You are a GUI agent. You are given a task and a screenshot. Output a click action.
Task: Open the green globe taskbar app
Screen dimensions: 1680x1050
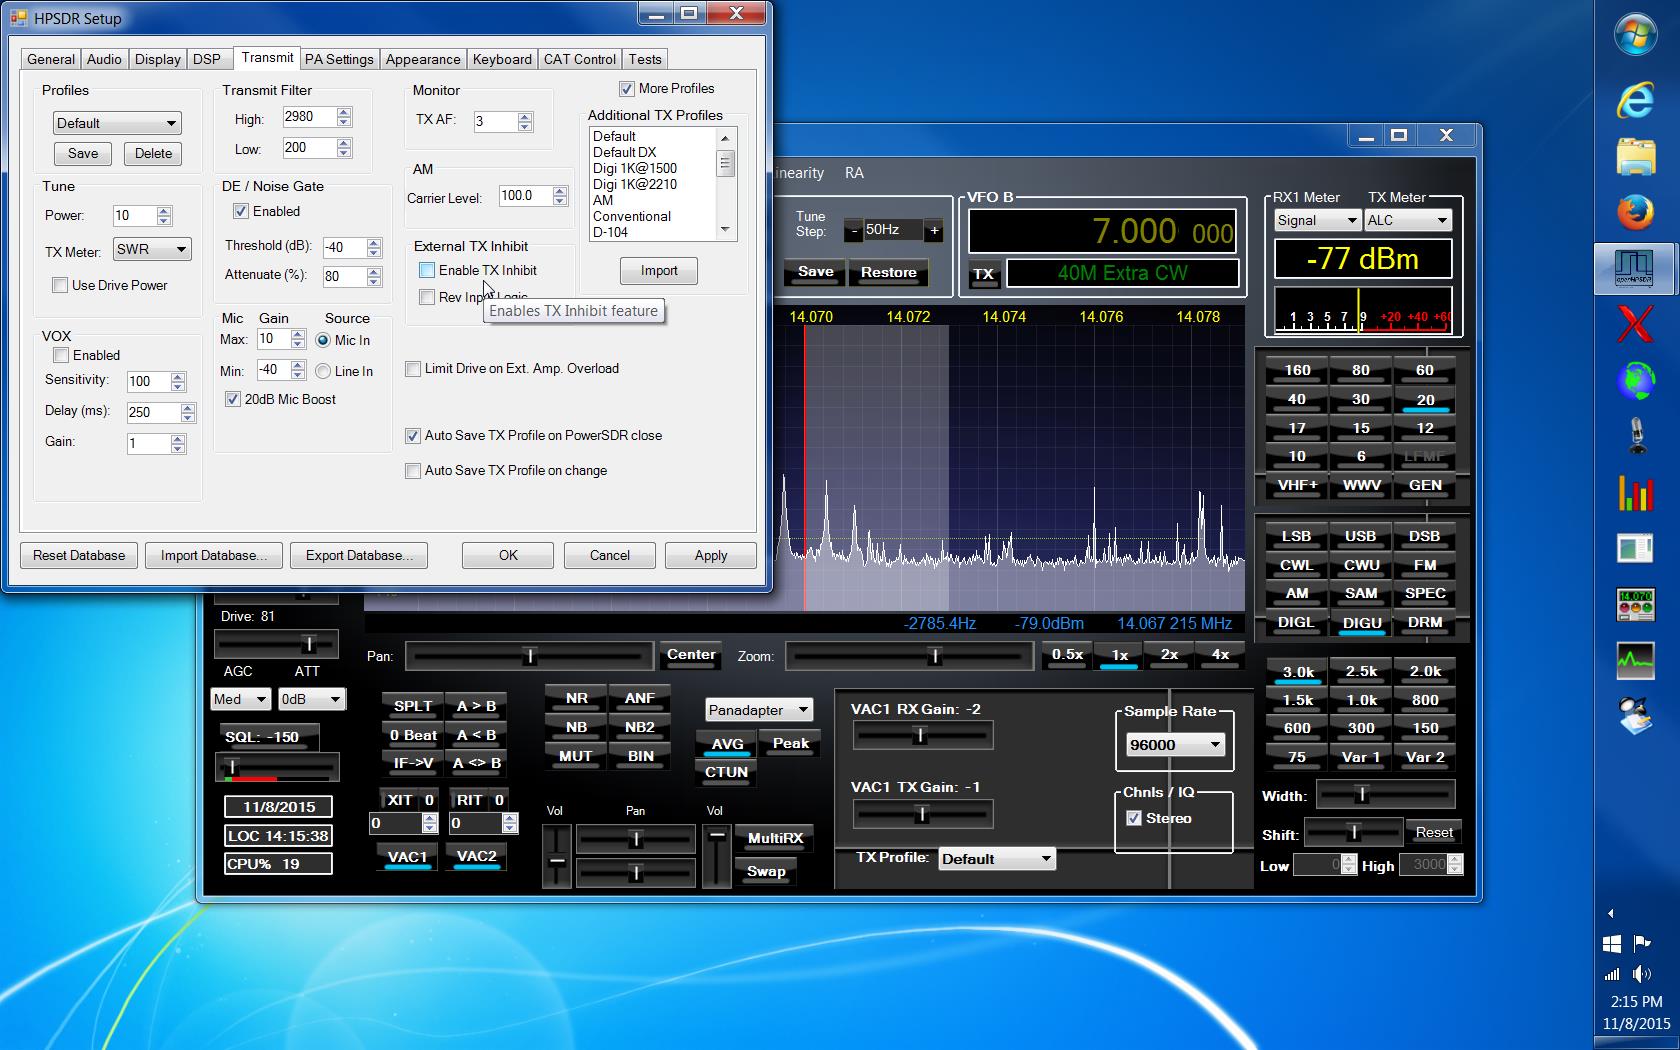coord(1636,380)
